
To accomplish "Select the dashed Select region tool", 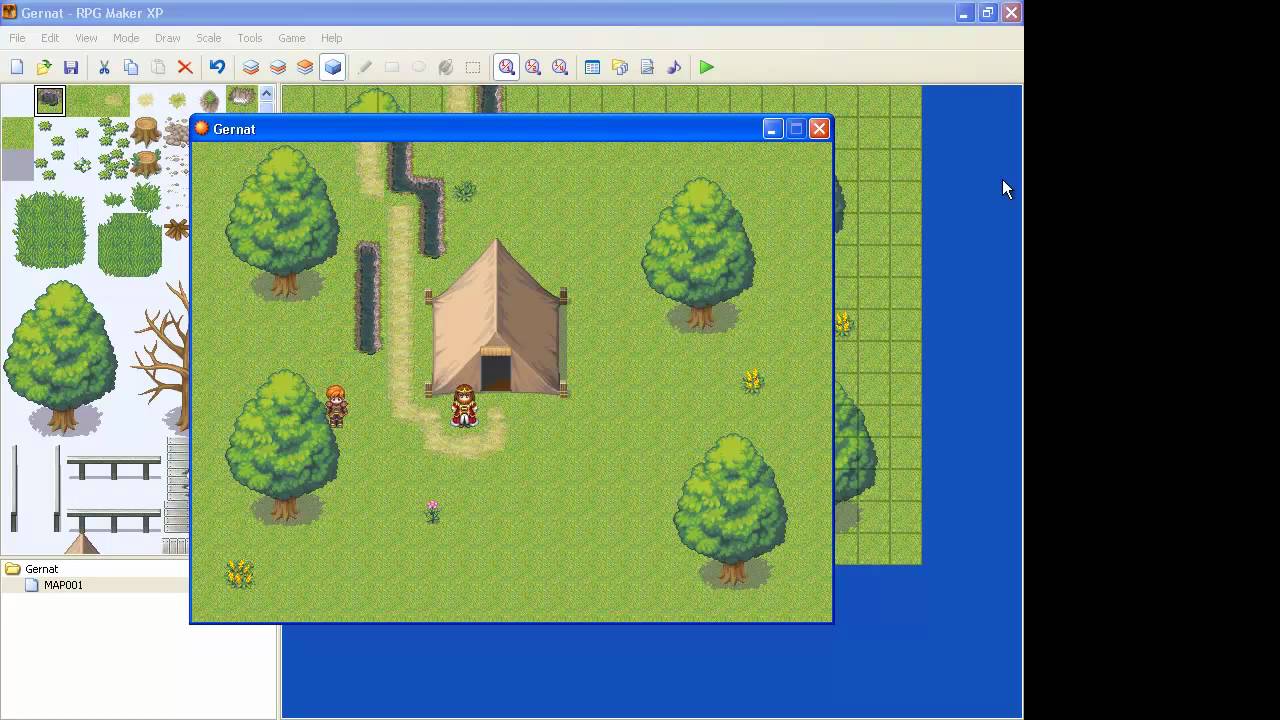I will point(473,67).
